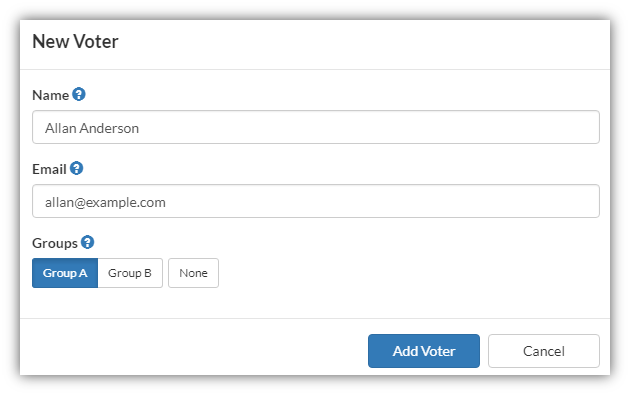Choose None in the Groups selector
This screenshot has height=395, width=630.
pos(193,273)
